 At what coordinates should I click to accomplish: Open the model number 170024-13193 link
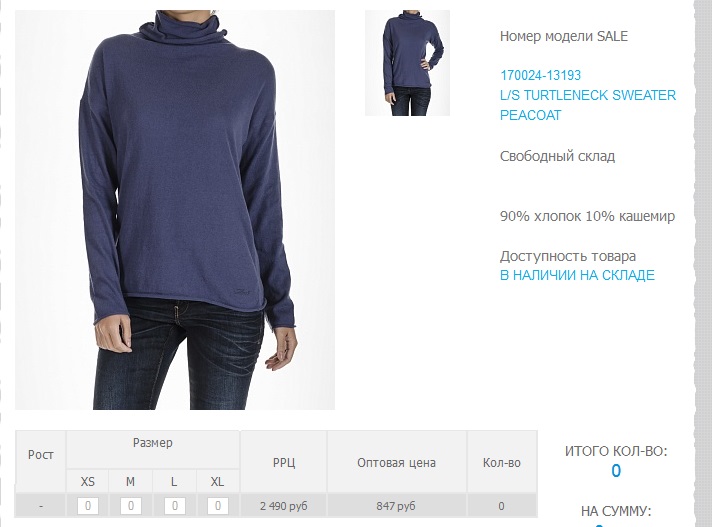click(x=540, y=75)
